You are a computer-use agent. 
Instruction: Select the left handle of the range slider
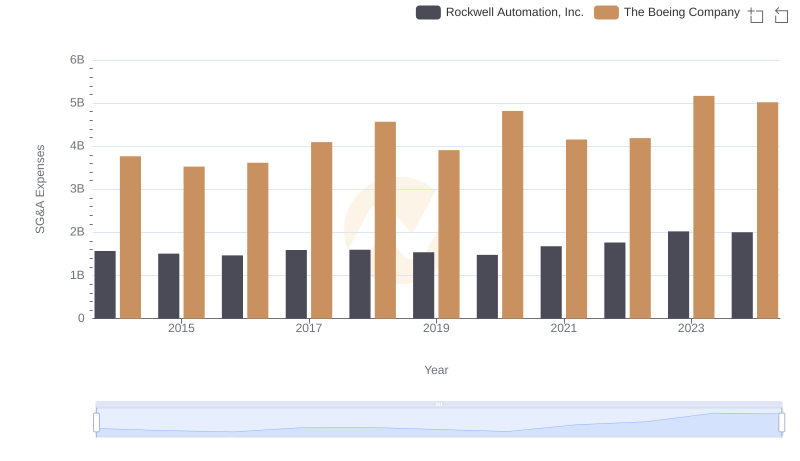[96, 422]
